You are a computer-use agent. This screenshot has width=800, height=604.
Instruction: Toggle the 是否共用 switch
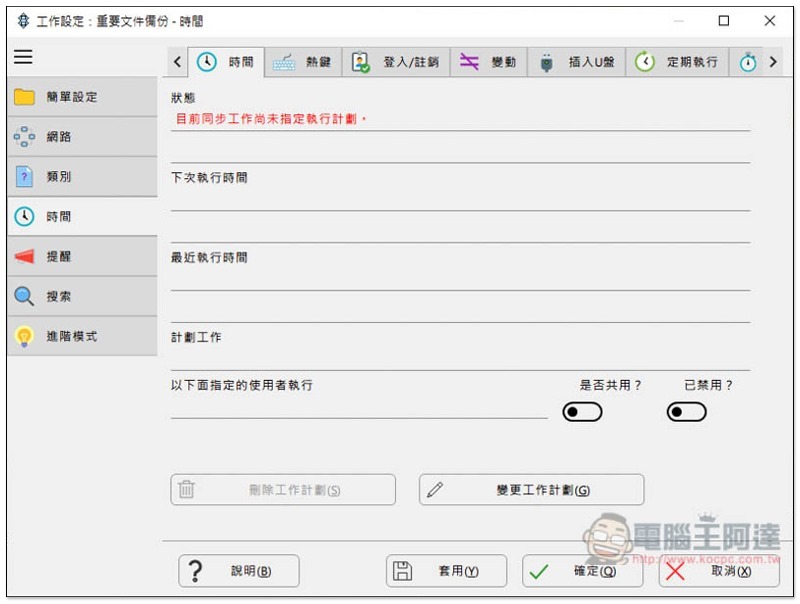coord(582,412)
